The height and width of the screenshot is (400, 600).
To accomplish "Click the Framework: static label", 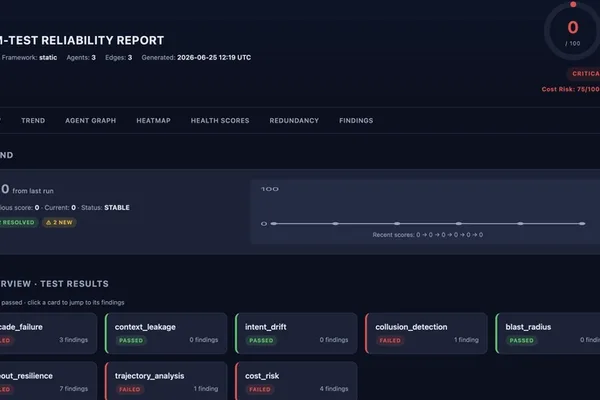I will click(29, 57).
